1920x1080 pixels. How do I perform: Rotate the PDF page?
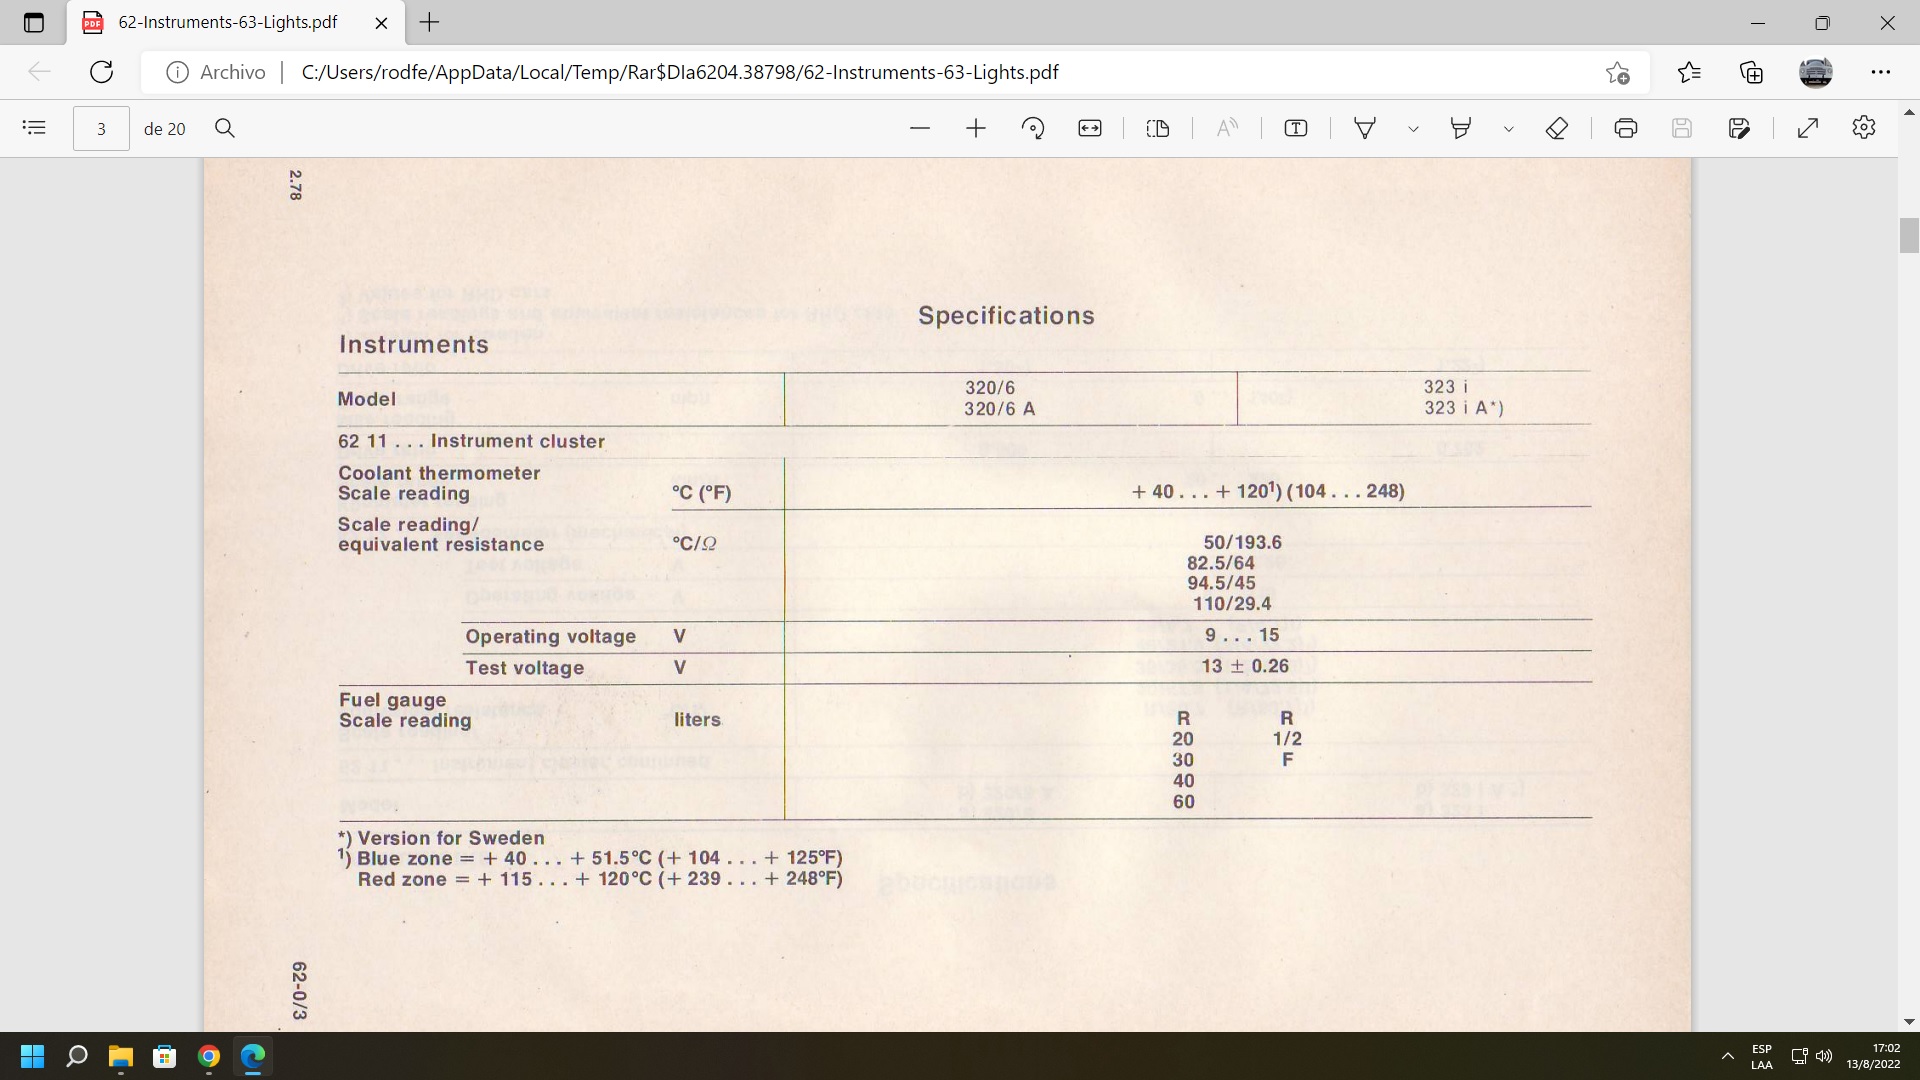click(x=1033, y=128)
